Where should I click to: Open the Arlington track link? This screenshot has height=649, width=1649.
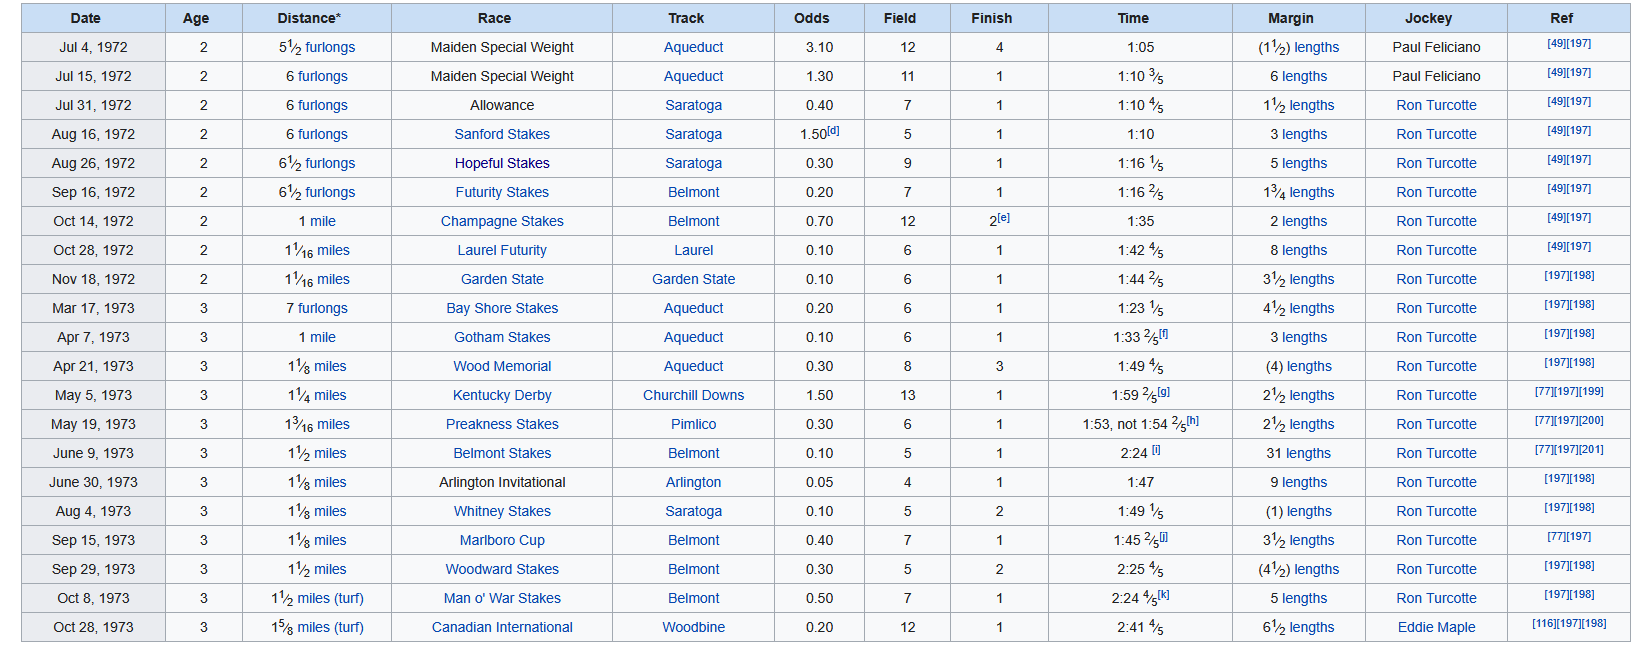click(x=693, y=482)
